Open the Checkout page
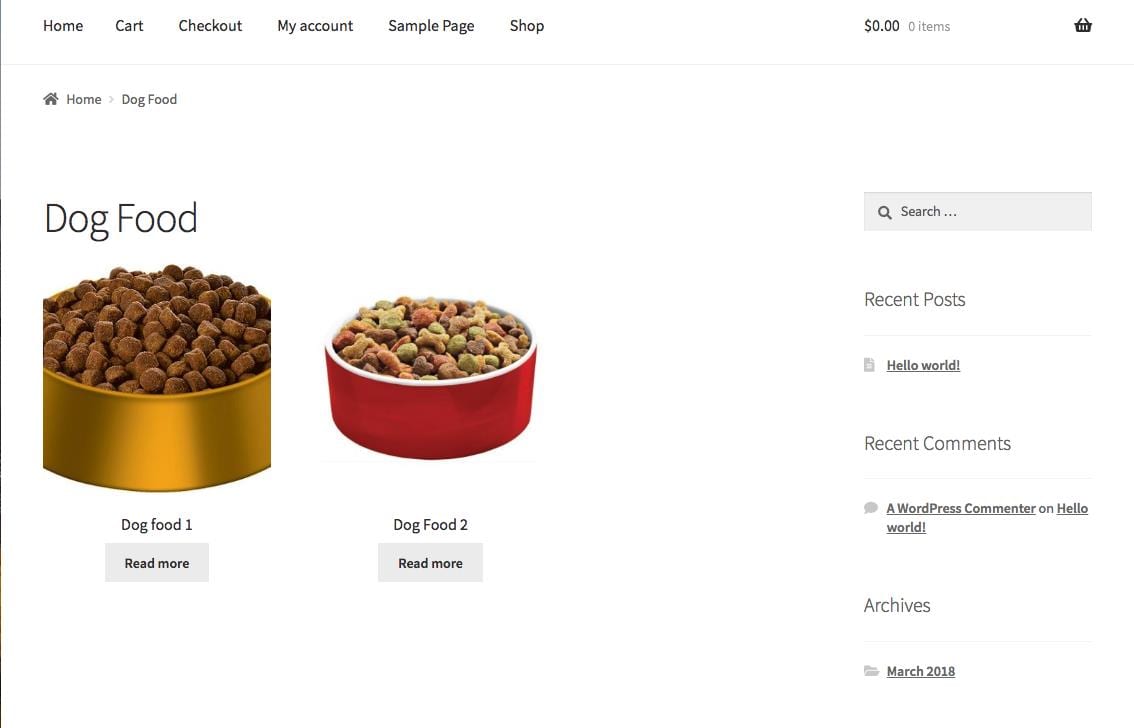This screenshot has width=1134, height=728. (210, 26)
